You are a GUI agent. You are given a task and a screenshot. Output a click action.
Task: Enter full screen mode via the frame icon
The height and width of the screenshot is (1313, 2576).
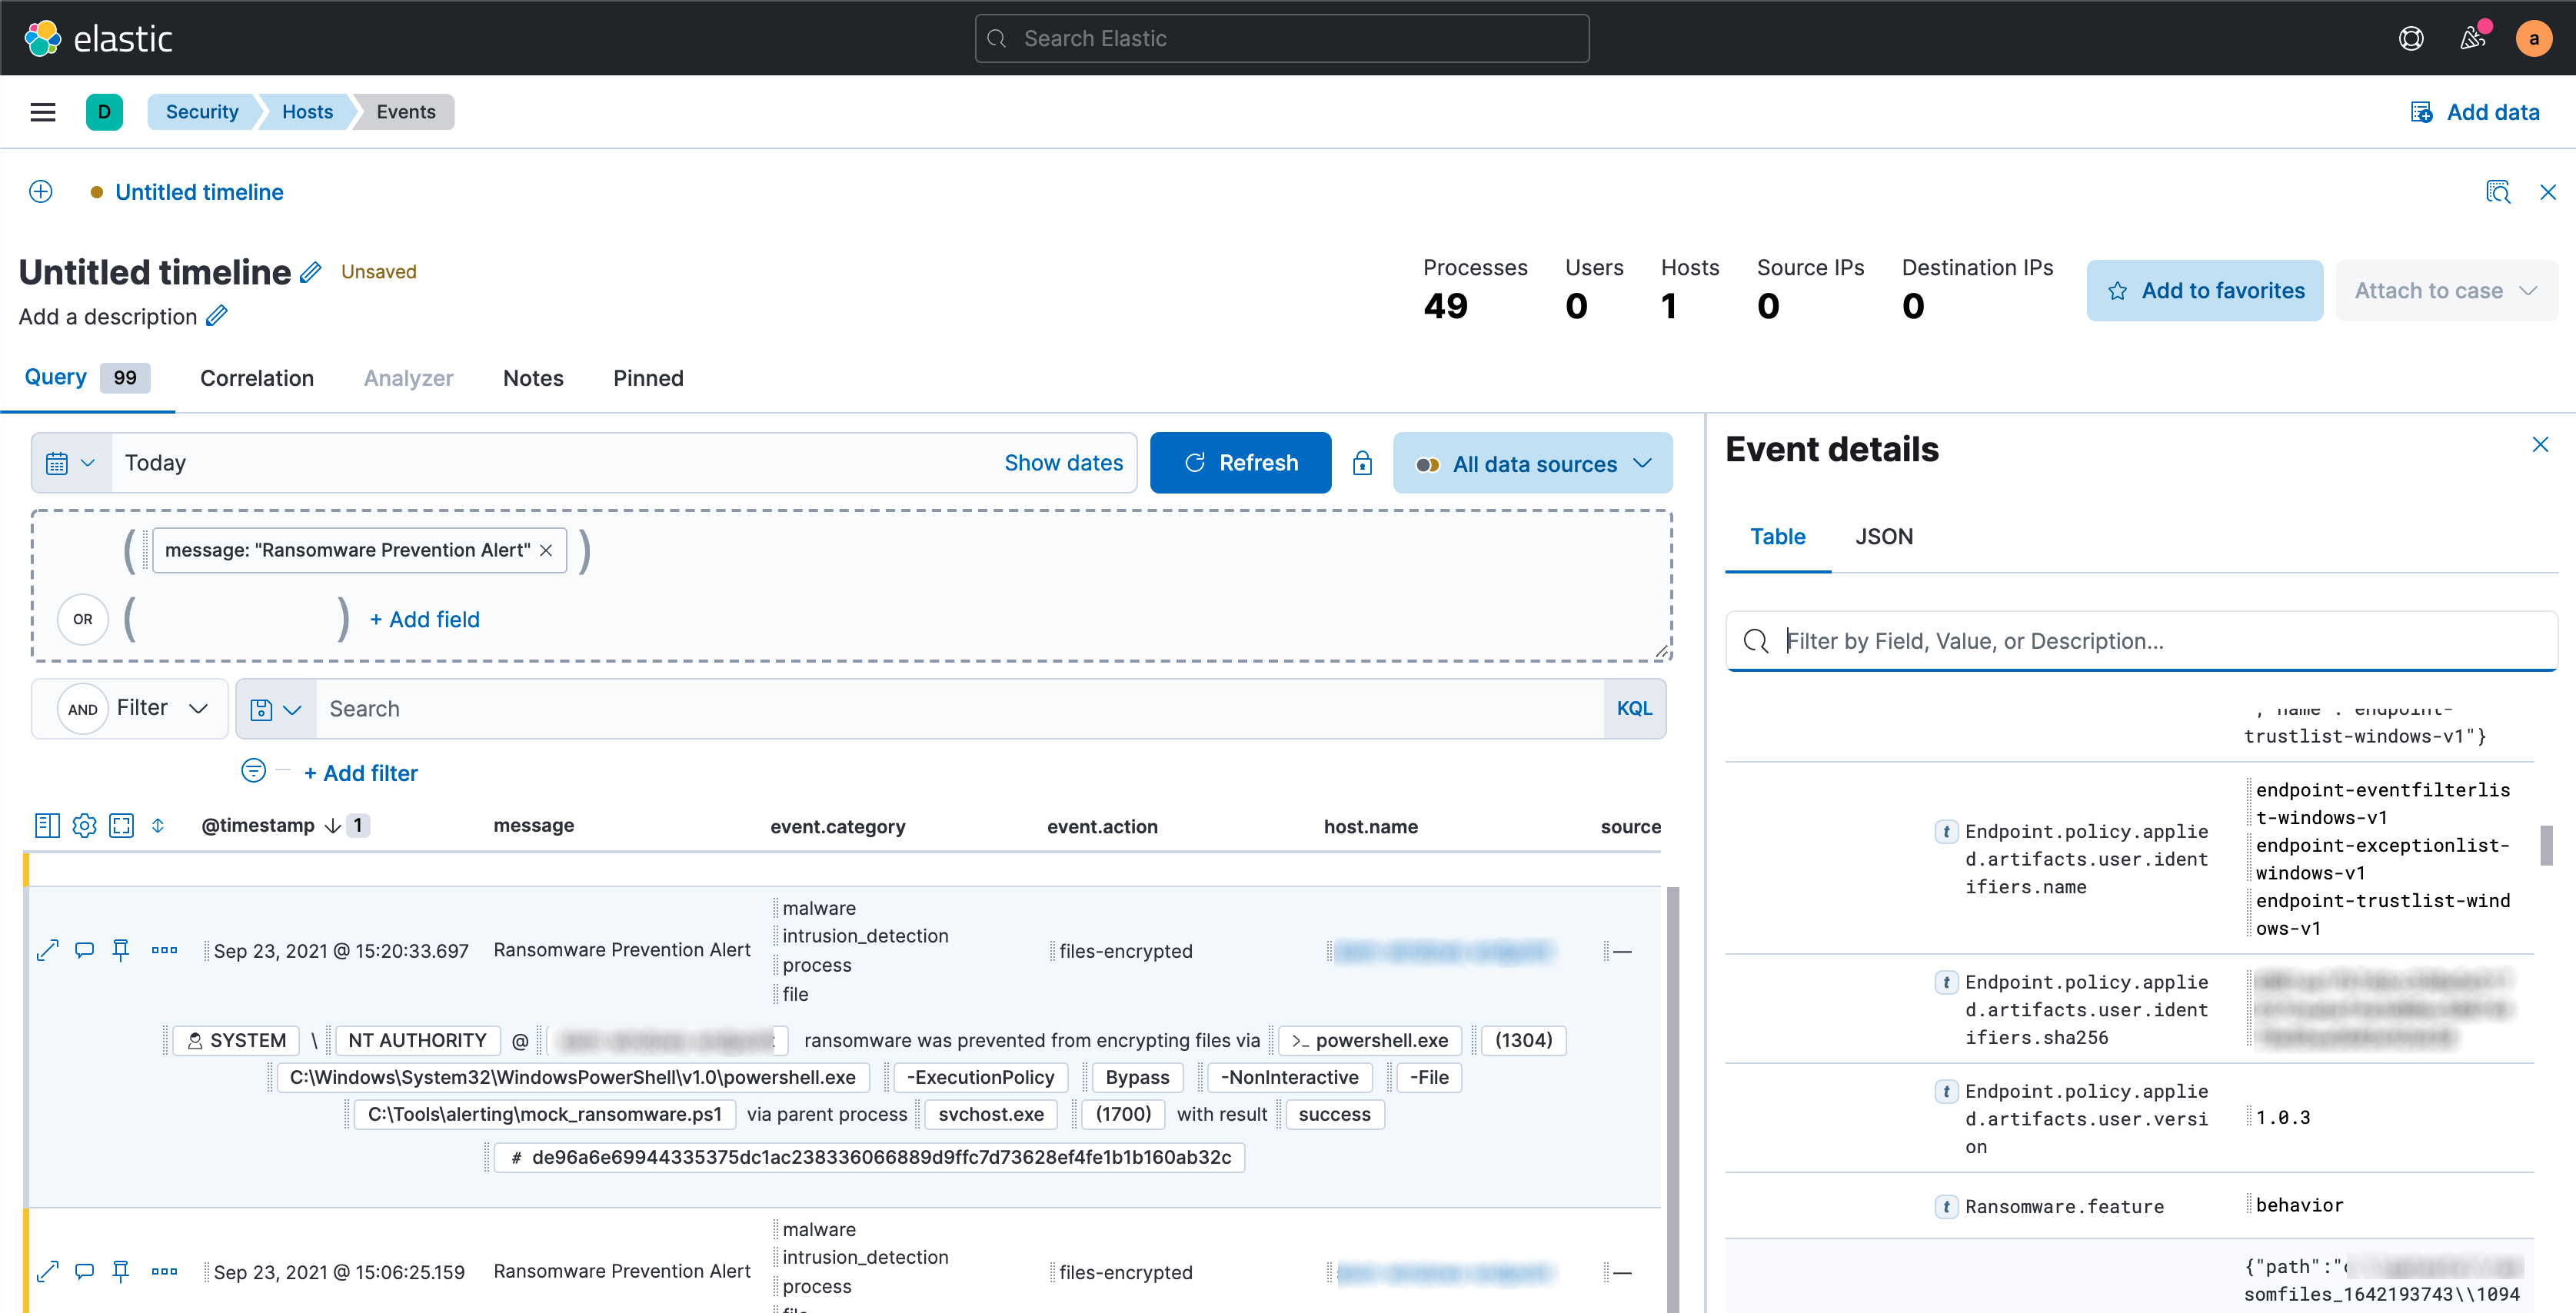coord(121,825)
